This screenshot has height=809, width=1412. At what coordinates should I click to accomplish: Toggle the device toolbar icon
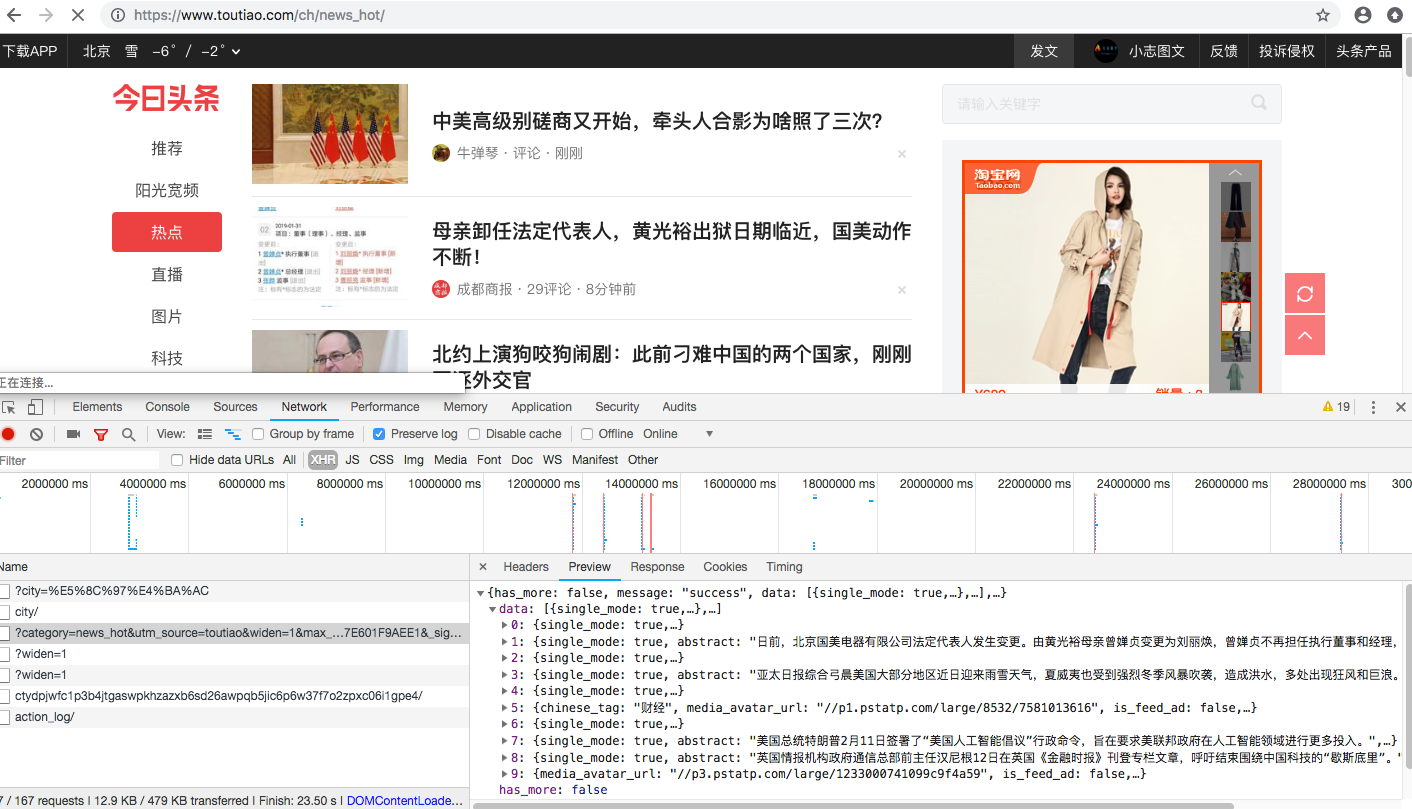point(35,407)
